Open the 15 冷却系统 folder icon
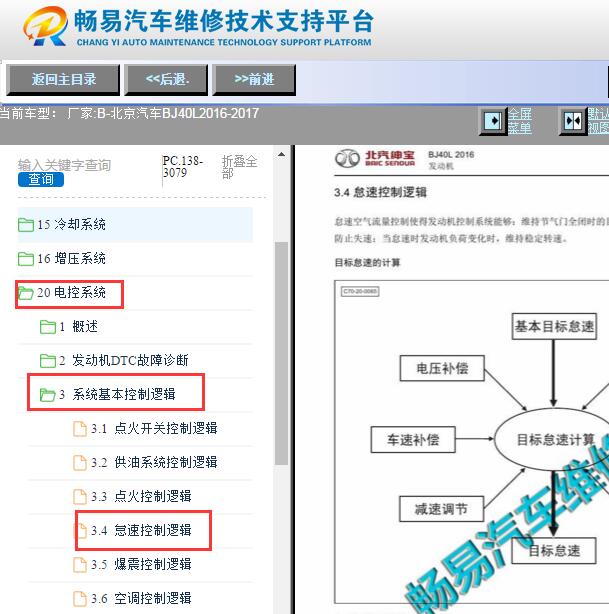609x614 pixels. [x=26, y=225]
